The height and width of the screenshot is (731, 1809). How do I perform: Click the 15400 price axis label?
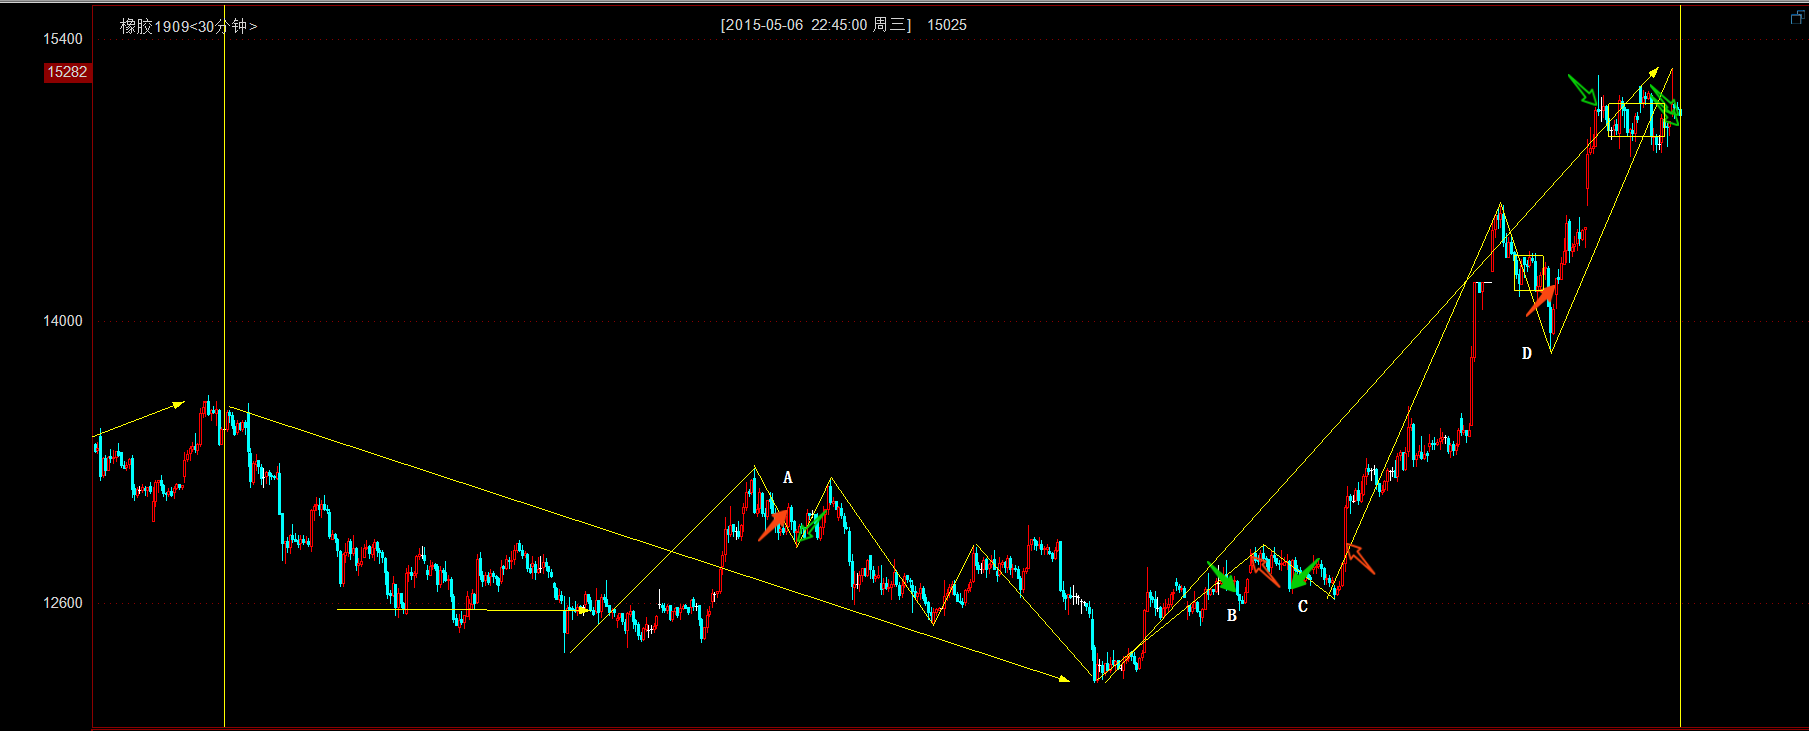click(x=63, y=39)
